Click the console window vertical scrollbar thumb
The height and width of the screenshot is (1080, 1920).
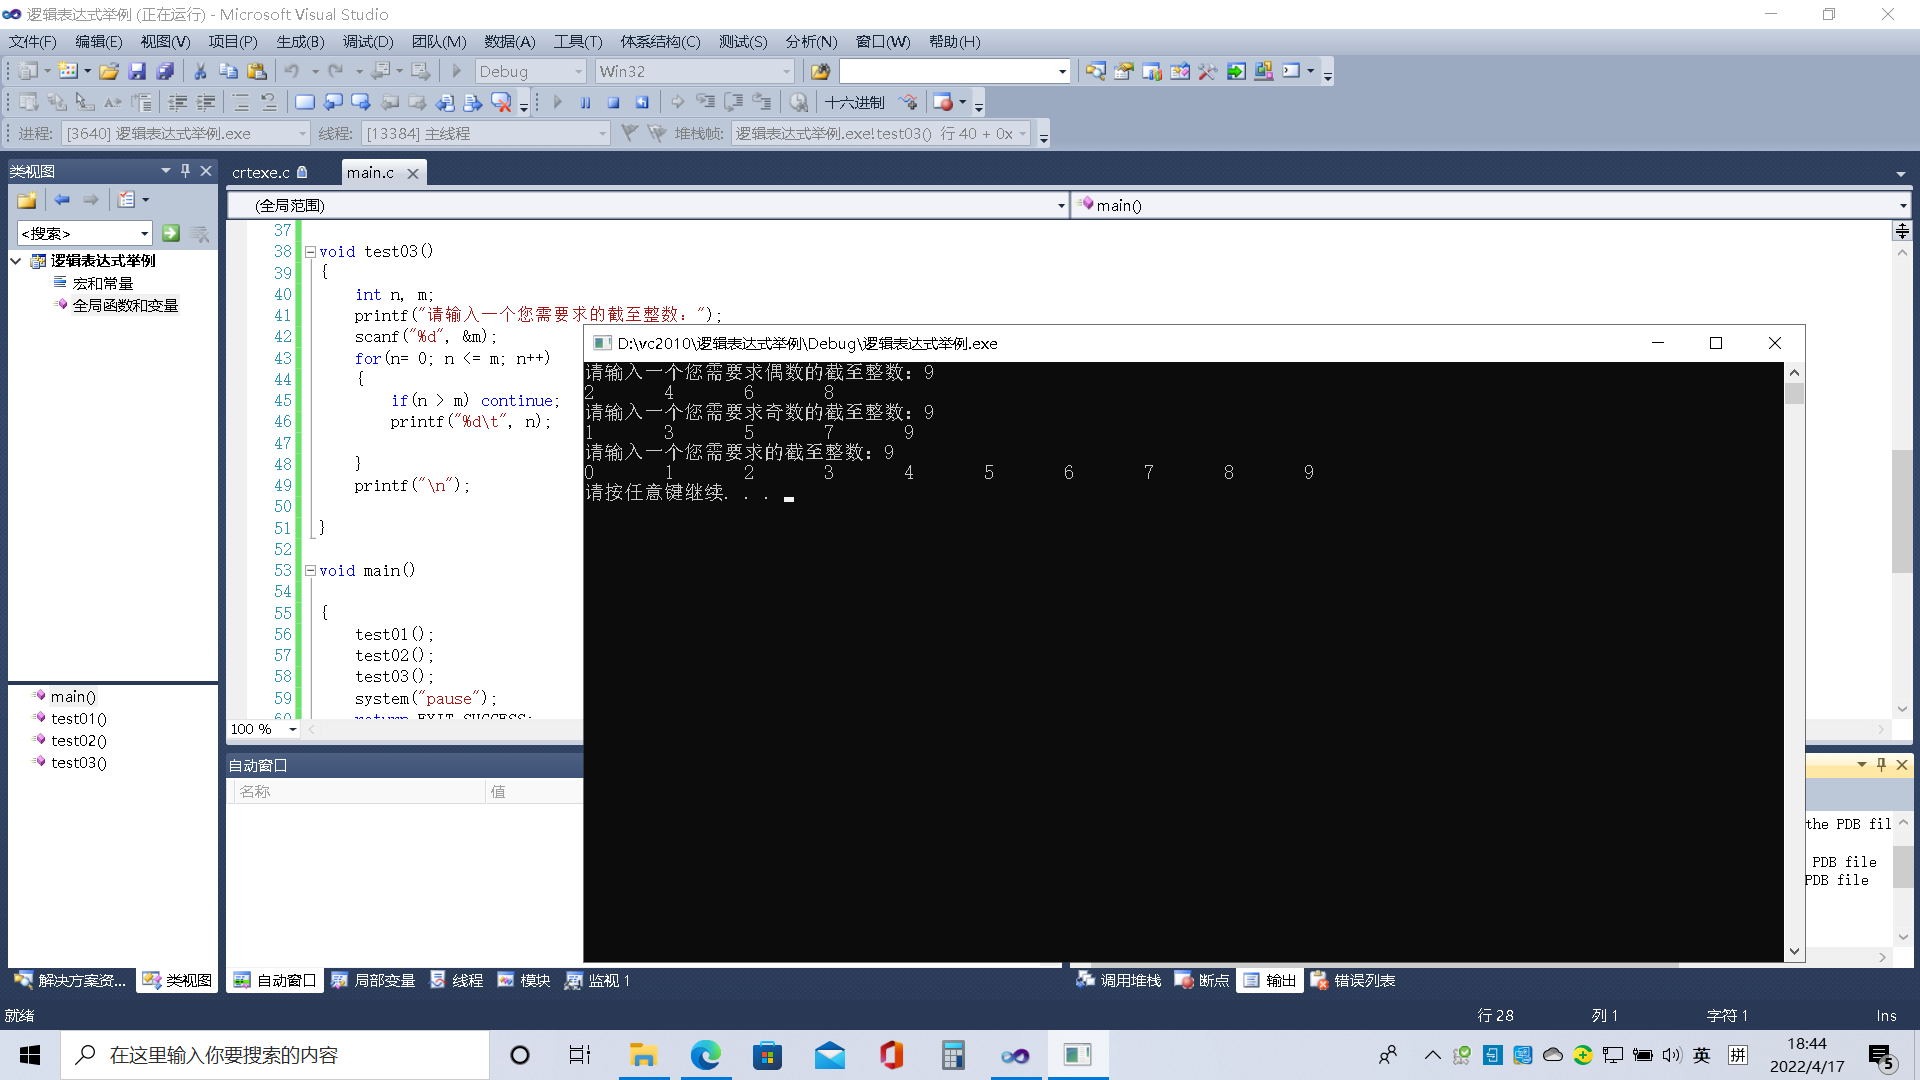pos(1794,394)
